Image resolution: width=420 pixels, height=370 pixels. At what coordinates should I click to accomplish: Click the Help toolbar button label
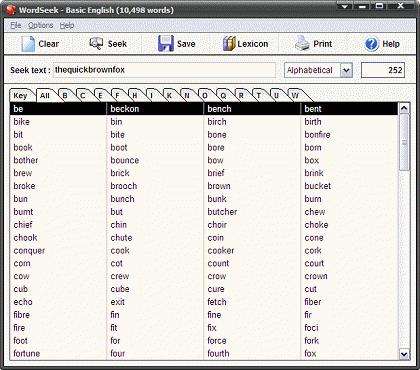pyautogui.click(x=391, y=44)
